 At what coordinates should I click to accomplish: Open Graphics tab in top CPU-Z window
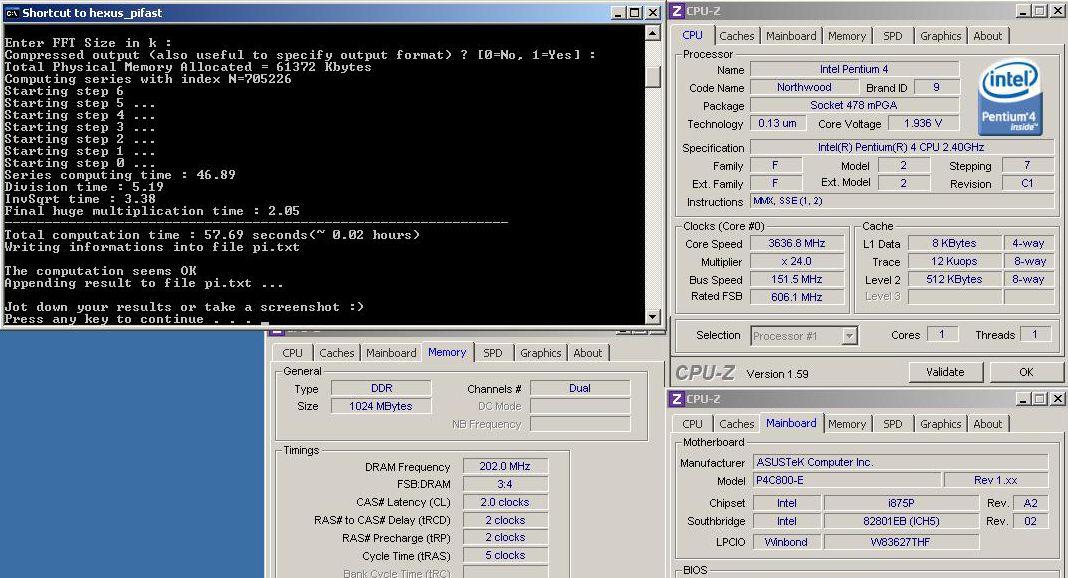click(941, 36)
